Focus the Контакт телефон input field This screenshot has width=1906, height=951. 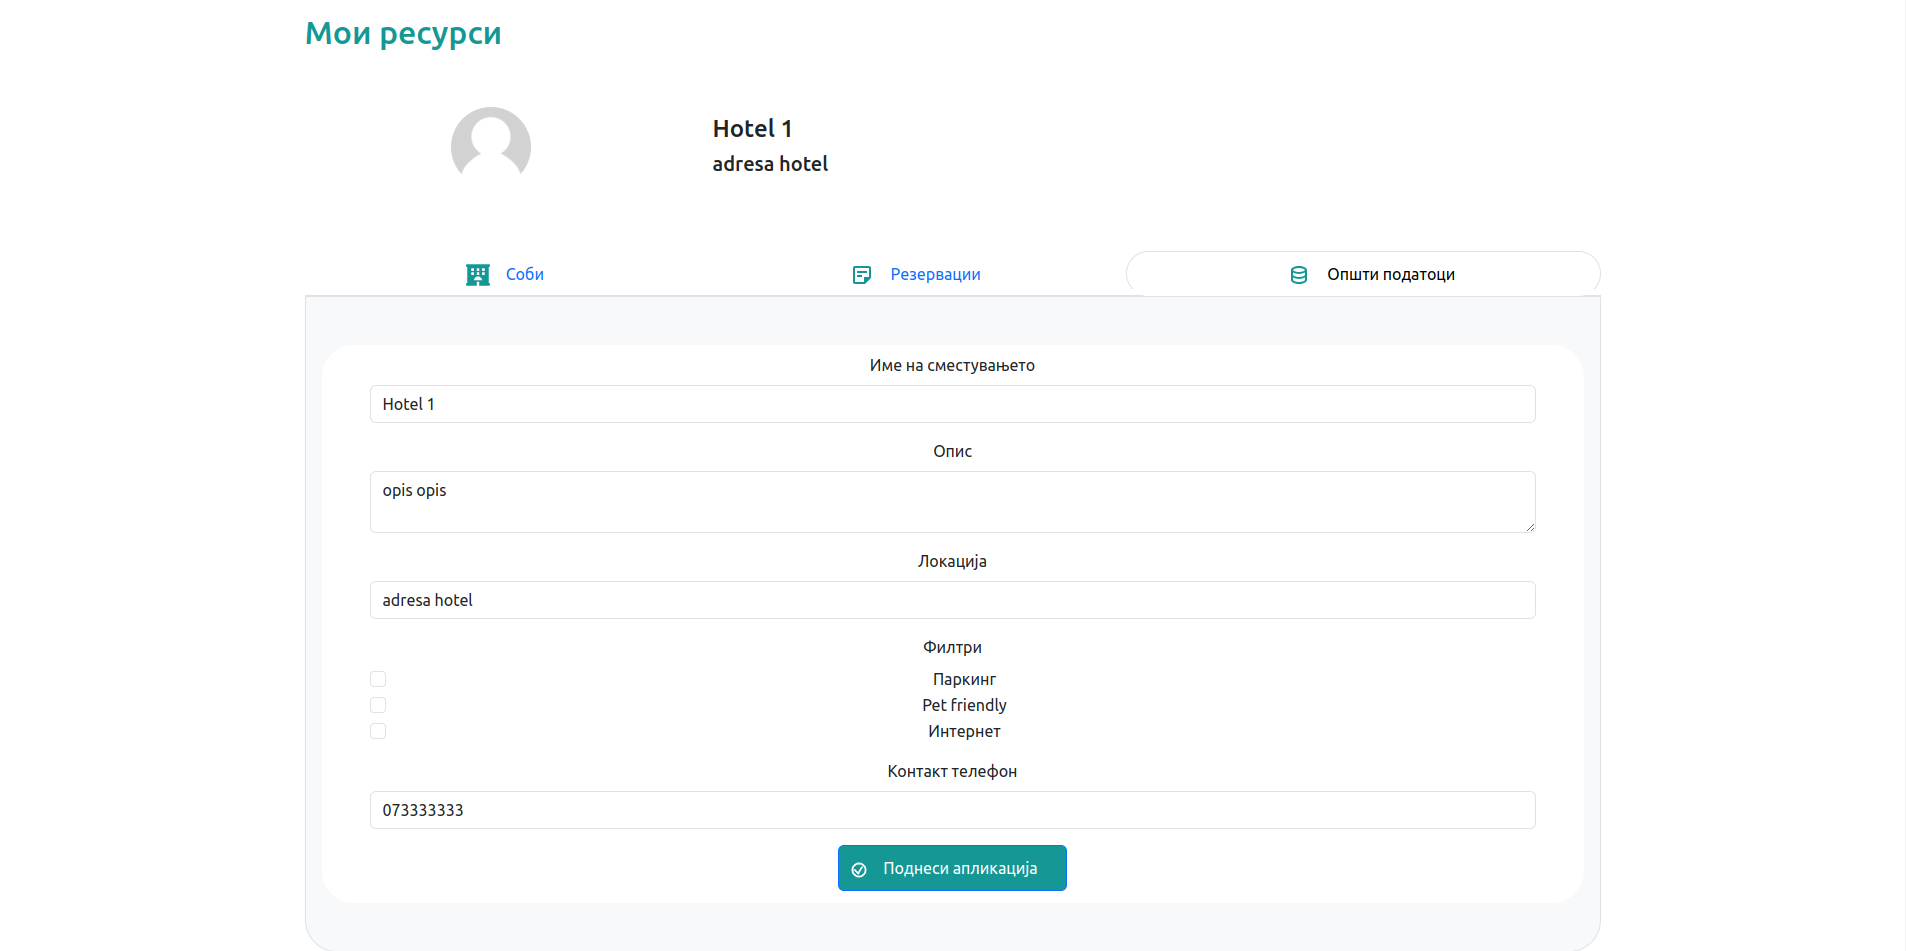(952, 810)
